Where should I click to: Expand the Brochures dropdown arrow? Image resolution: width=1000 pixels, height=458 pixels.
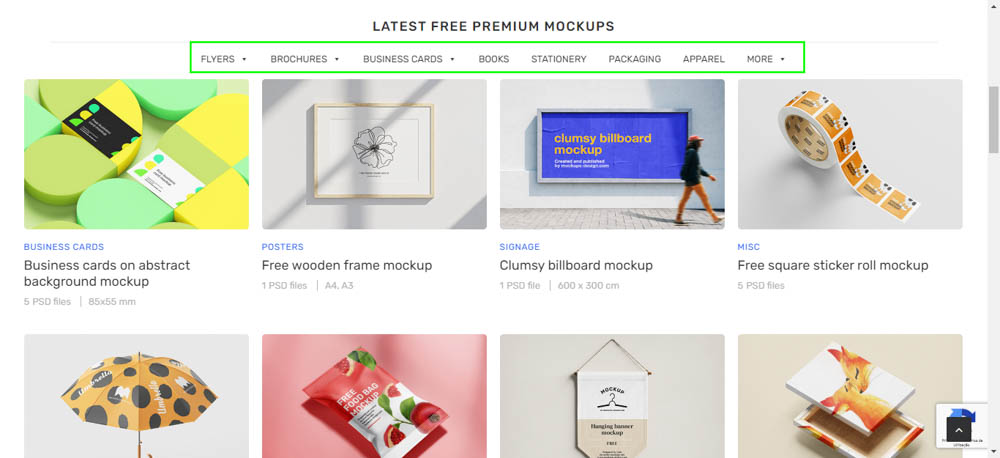coord(337,59)
